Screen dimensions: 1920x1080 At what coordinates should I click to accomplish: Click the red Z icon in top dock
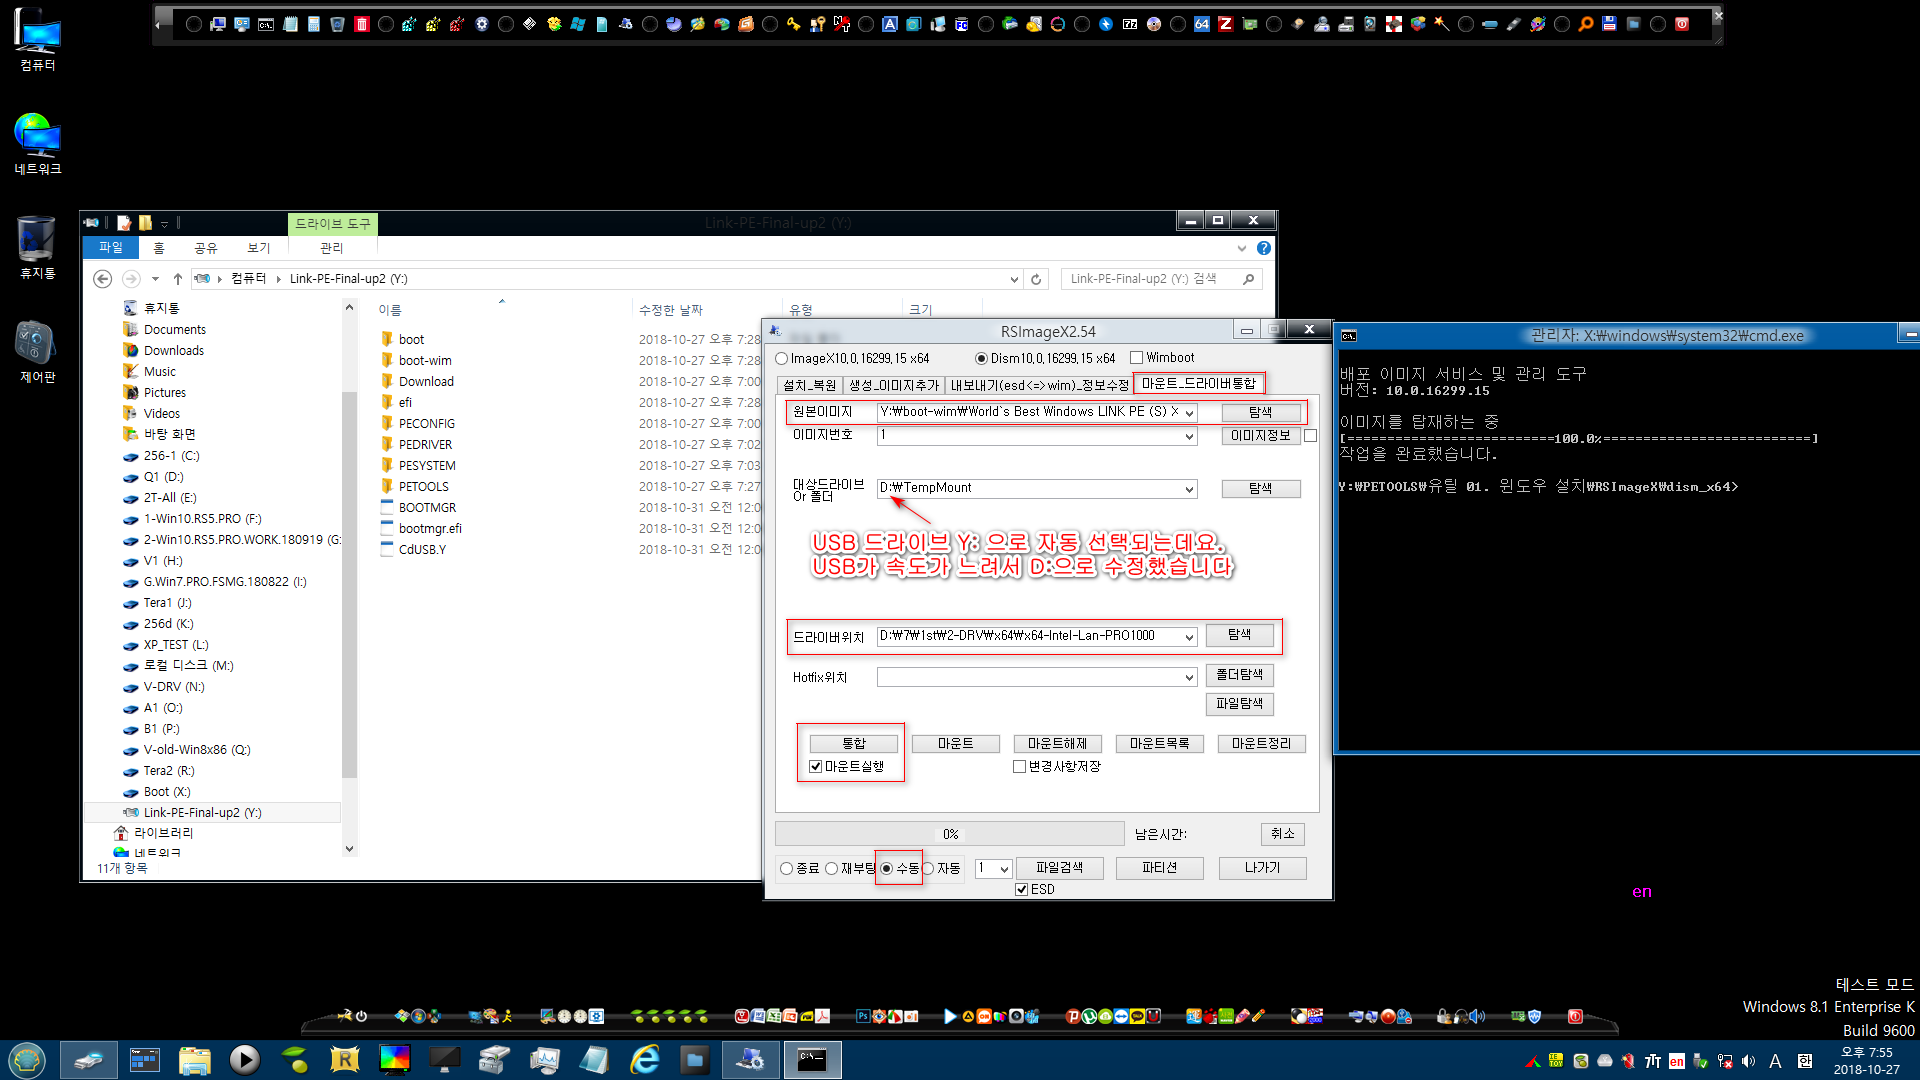click(x=1226, y=24)
